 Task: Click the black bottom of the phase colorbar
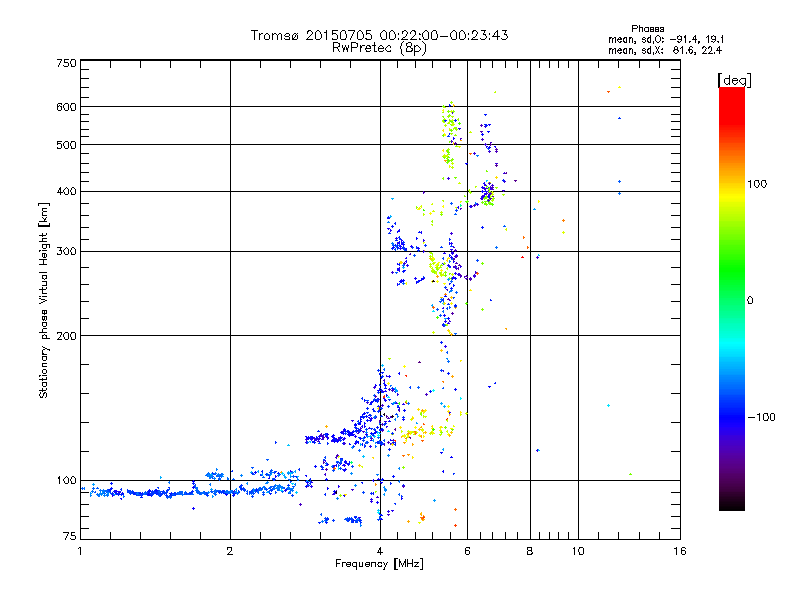coord(732,505)
